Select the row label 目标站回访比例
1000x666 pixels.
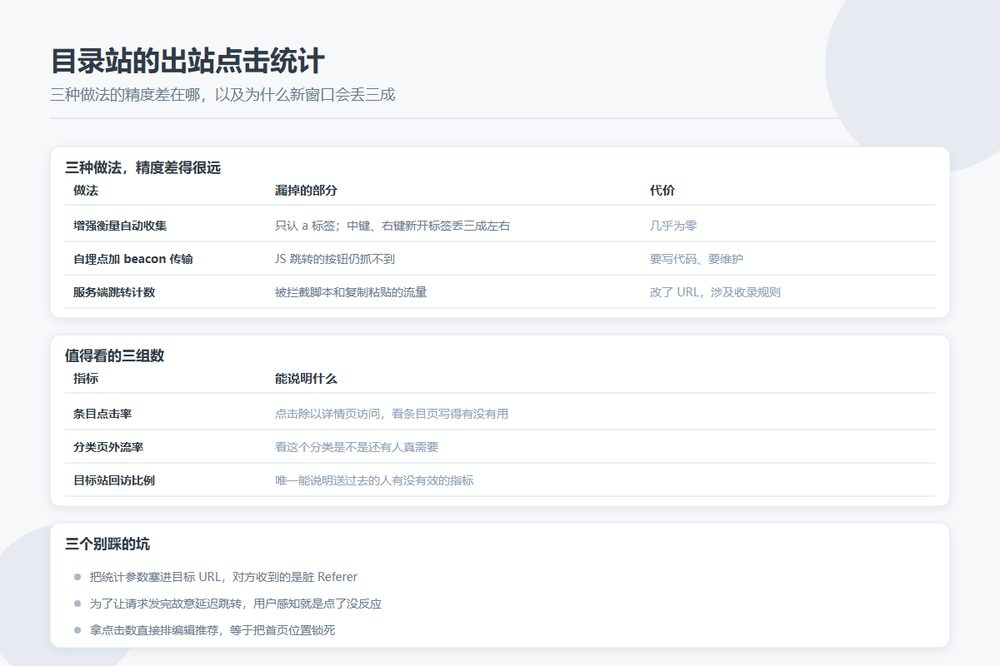114,480
